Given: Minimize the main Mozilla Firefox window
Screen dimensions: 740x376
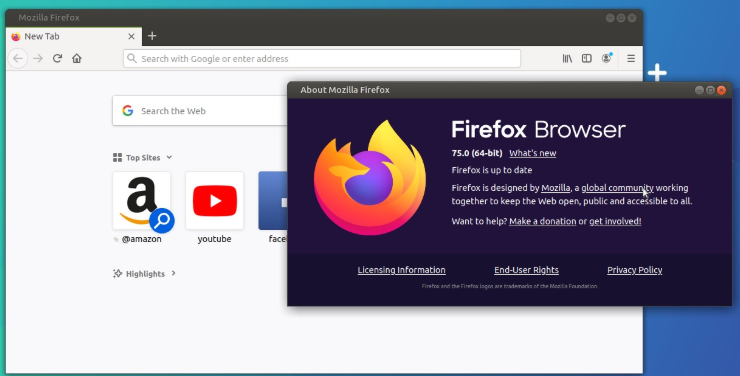Looking at the screenshot, I should [x=610, y=18].
